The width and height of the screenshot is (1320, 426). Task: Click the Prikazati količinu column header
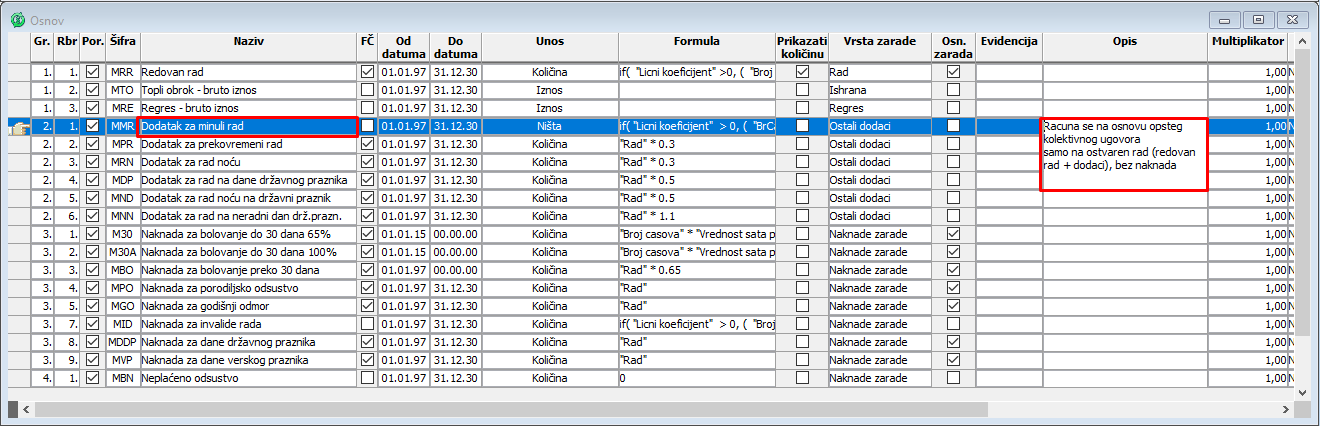(x=802, y=48)
